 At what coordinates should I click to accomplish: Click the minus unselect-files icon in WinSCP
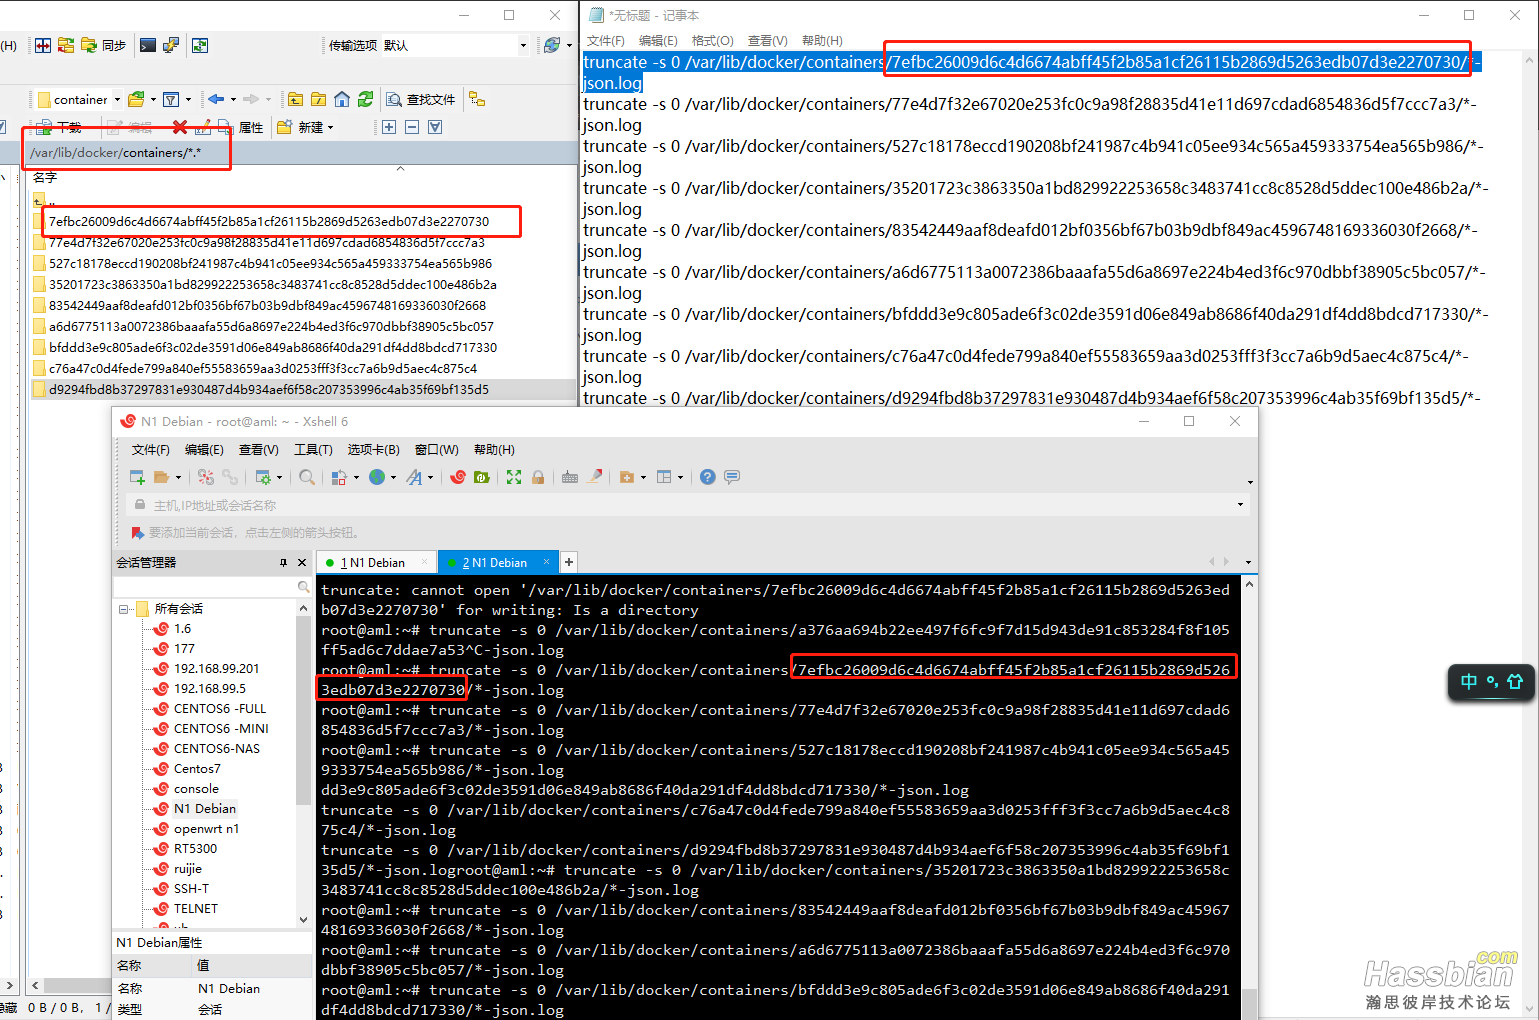click(412, 127)
